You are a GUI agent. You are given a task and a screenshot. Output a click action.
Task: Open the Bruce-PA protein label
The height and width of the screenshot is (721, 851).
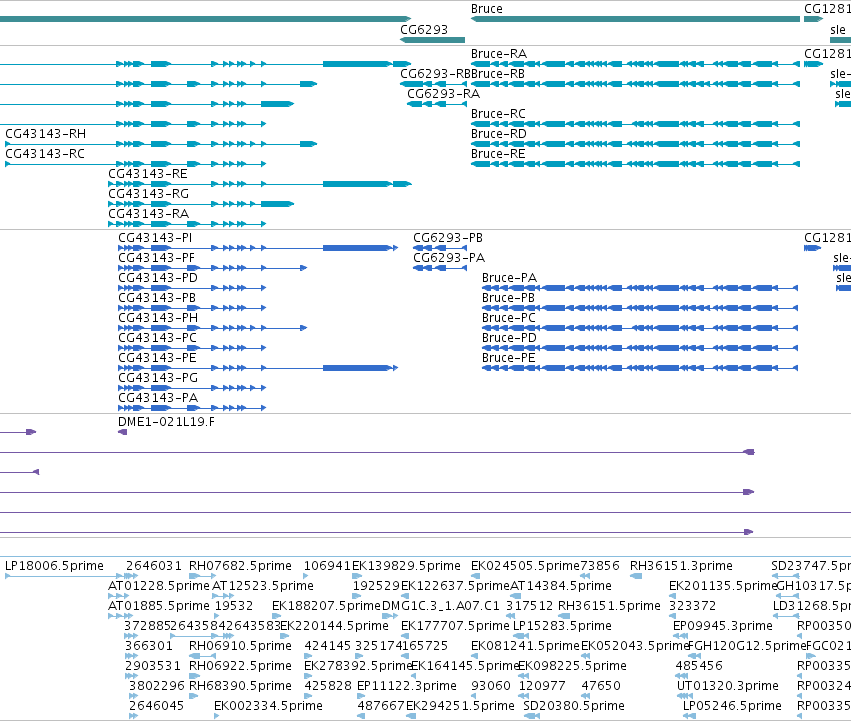point(509,279)
